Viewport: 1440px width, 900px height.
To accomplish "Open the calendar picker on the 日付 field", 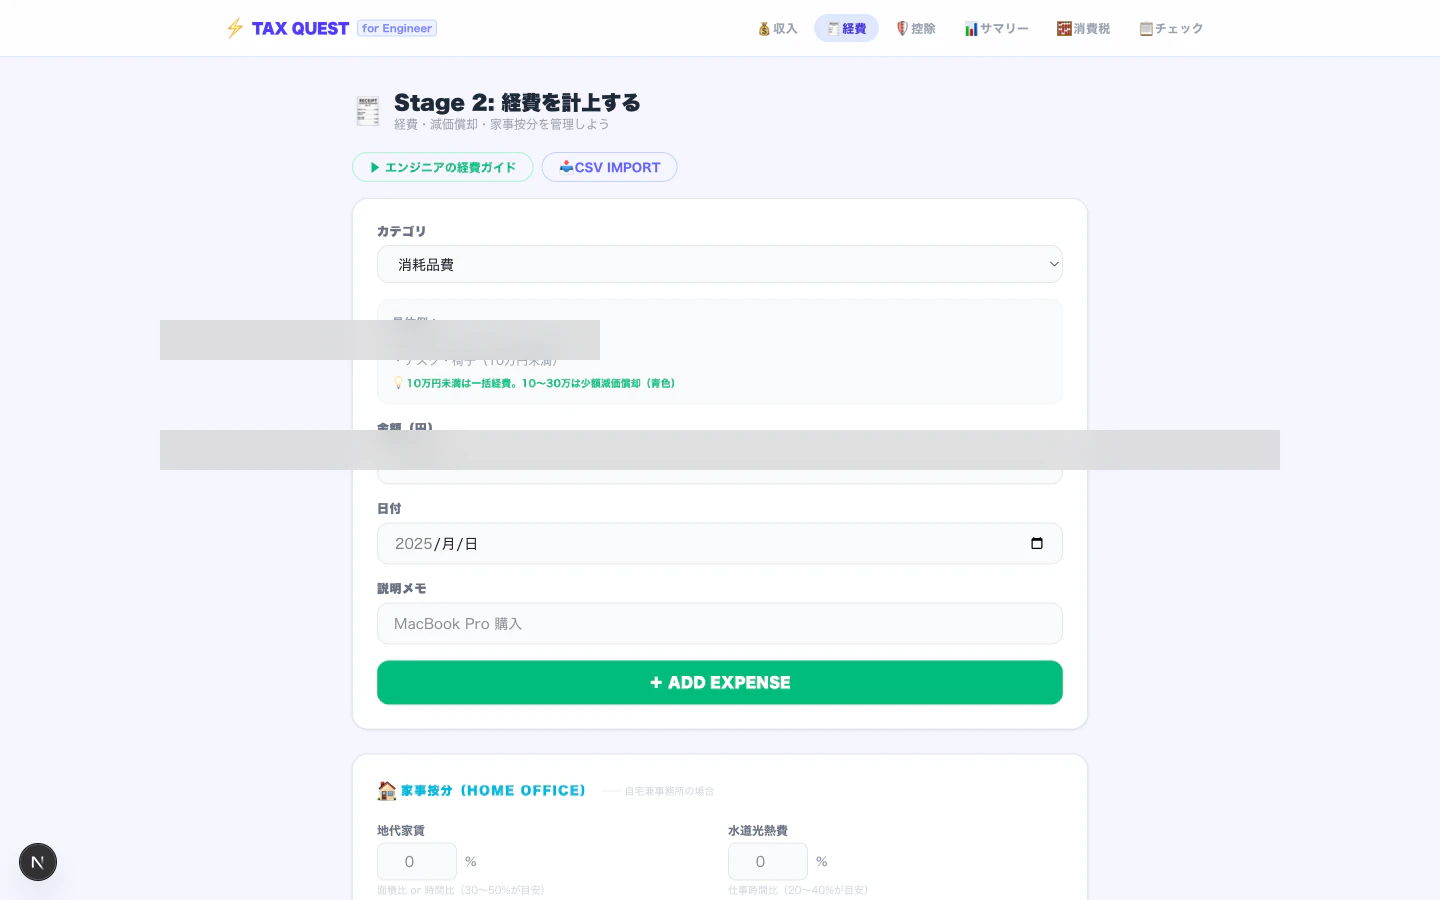I will [x=1037, y=543].
